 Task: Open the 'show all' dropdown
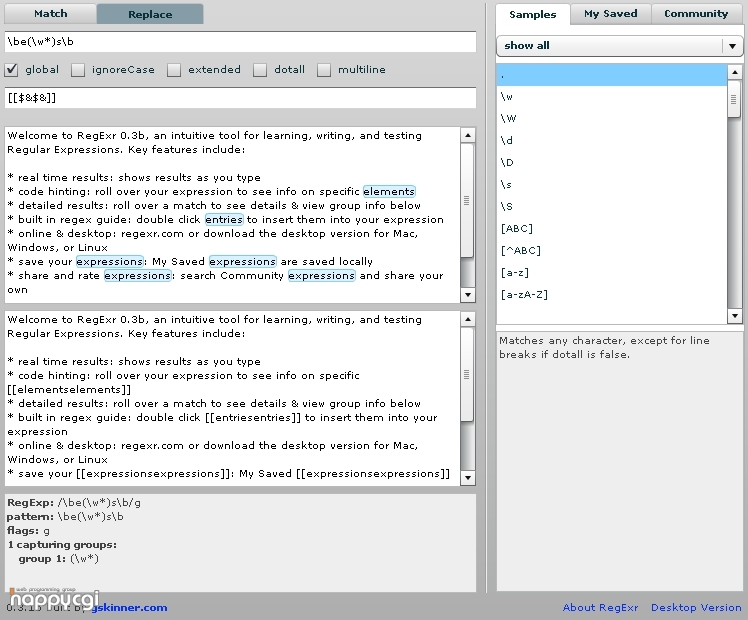pyautogui.click(x=619, y=46)
